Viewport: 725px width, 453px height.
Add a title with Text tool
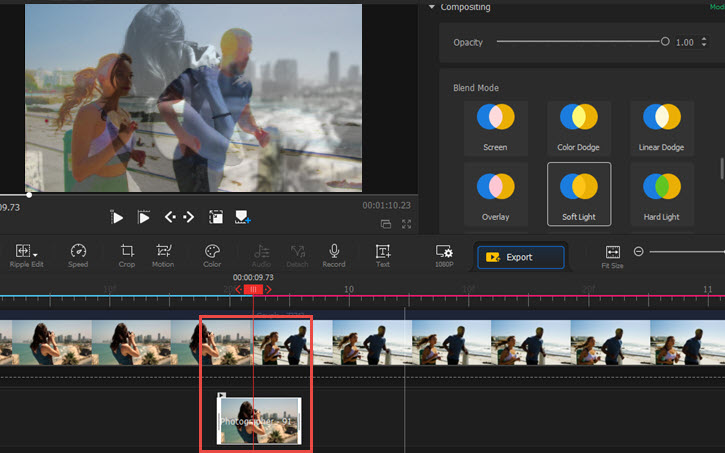pyautogui.click(x=383, y=252)
